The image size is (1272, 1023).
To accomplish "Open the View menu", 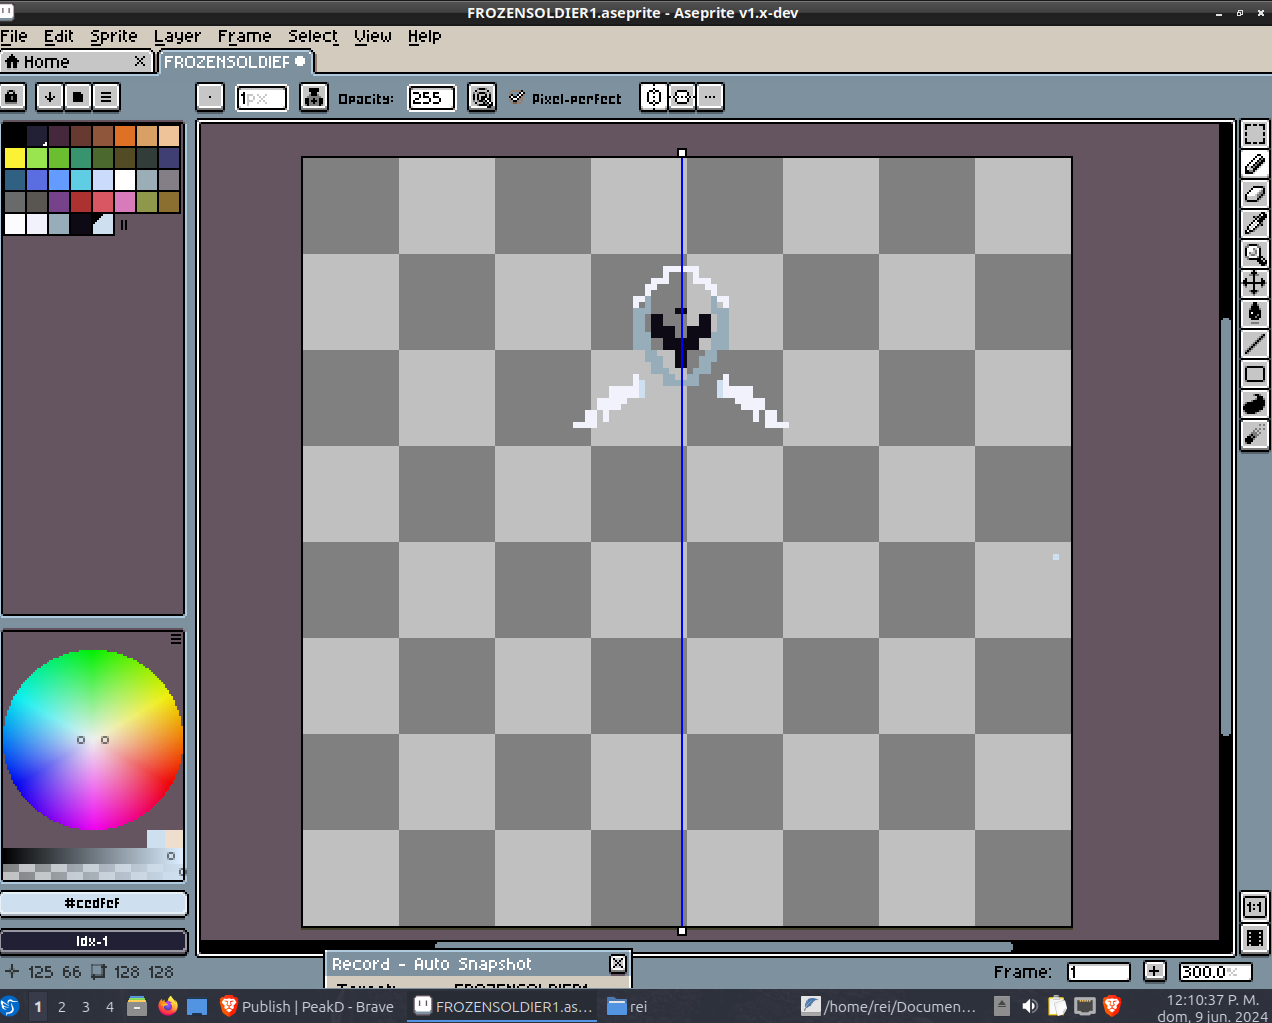I will click(373, 36).
